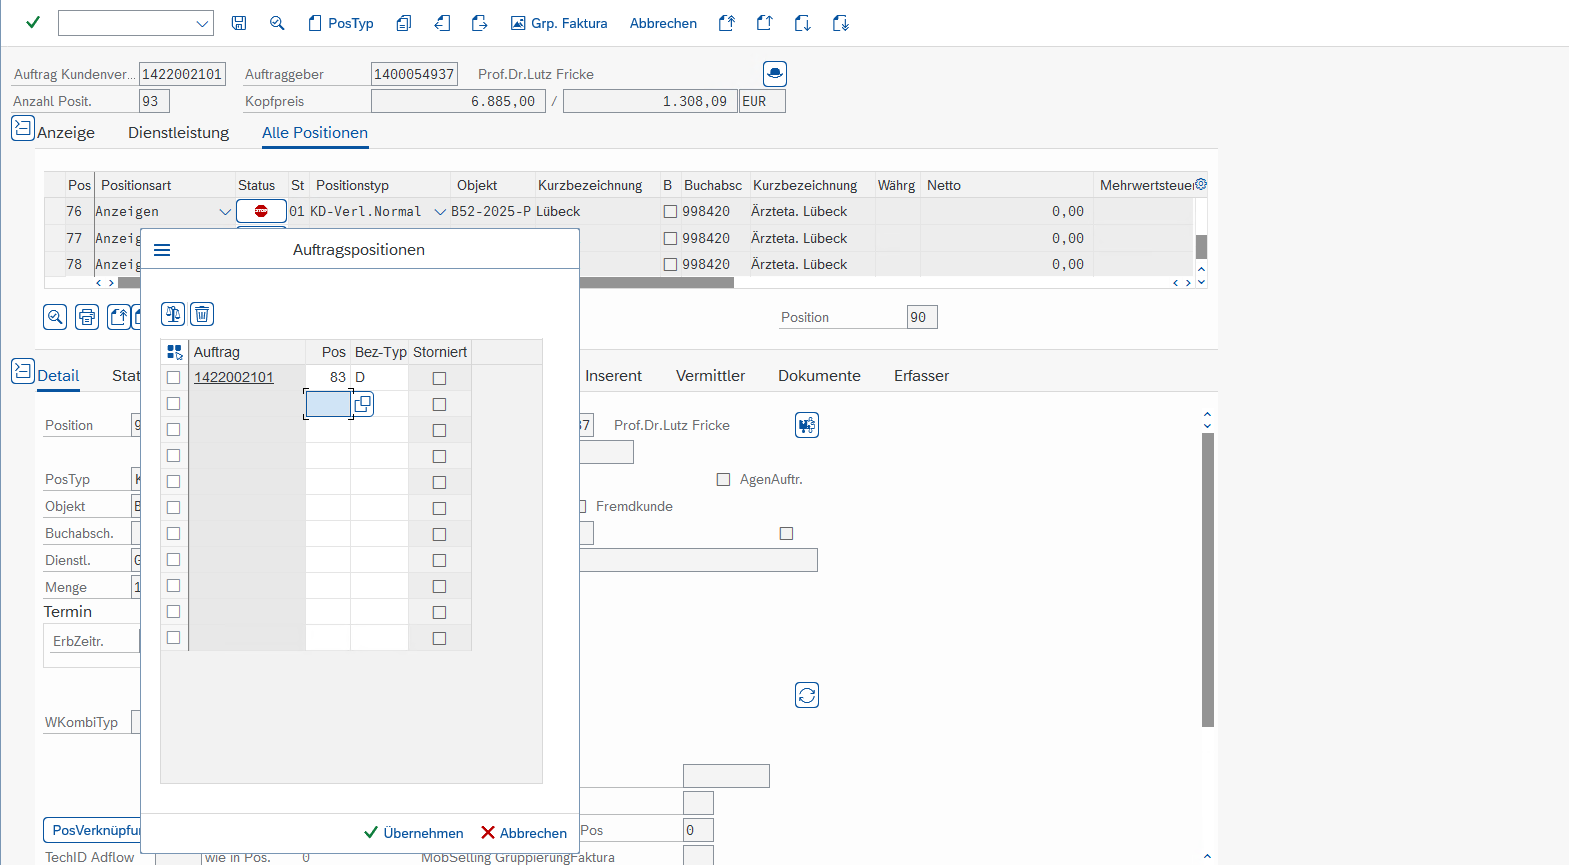Click scroll-up arrow of detail area scrollbar

click(1207, 414)
